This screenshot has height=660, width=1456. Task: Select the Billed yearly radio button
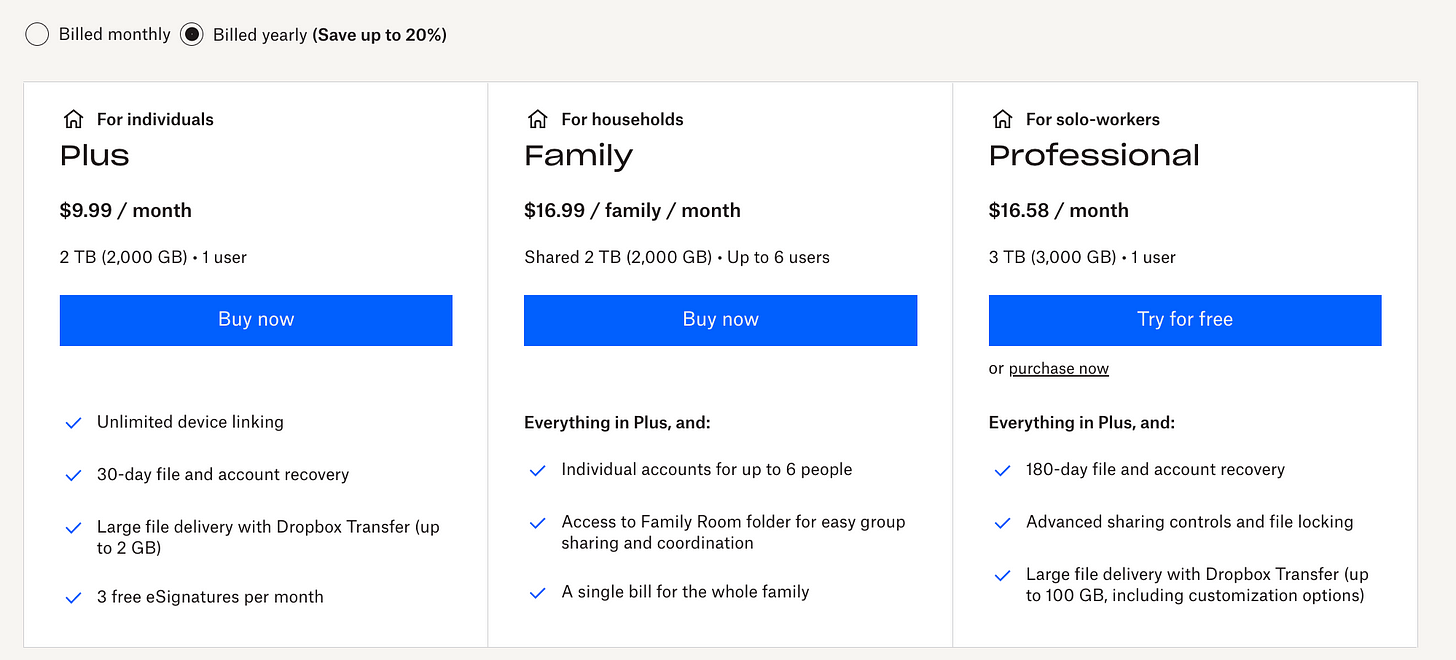point(191,35)
